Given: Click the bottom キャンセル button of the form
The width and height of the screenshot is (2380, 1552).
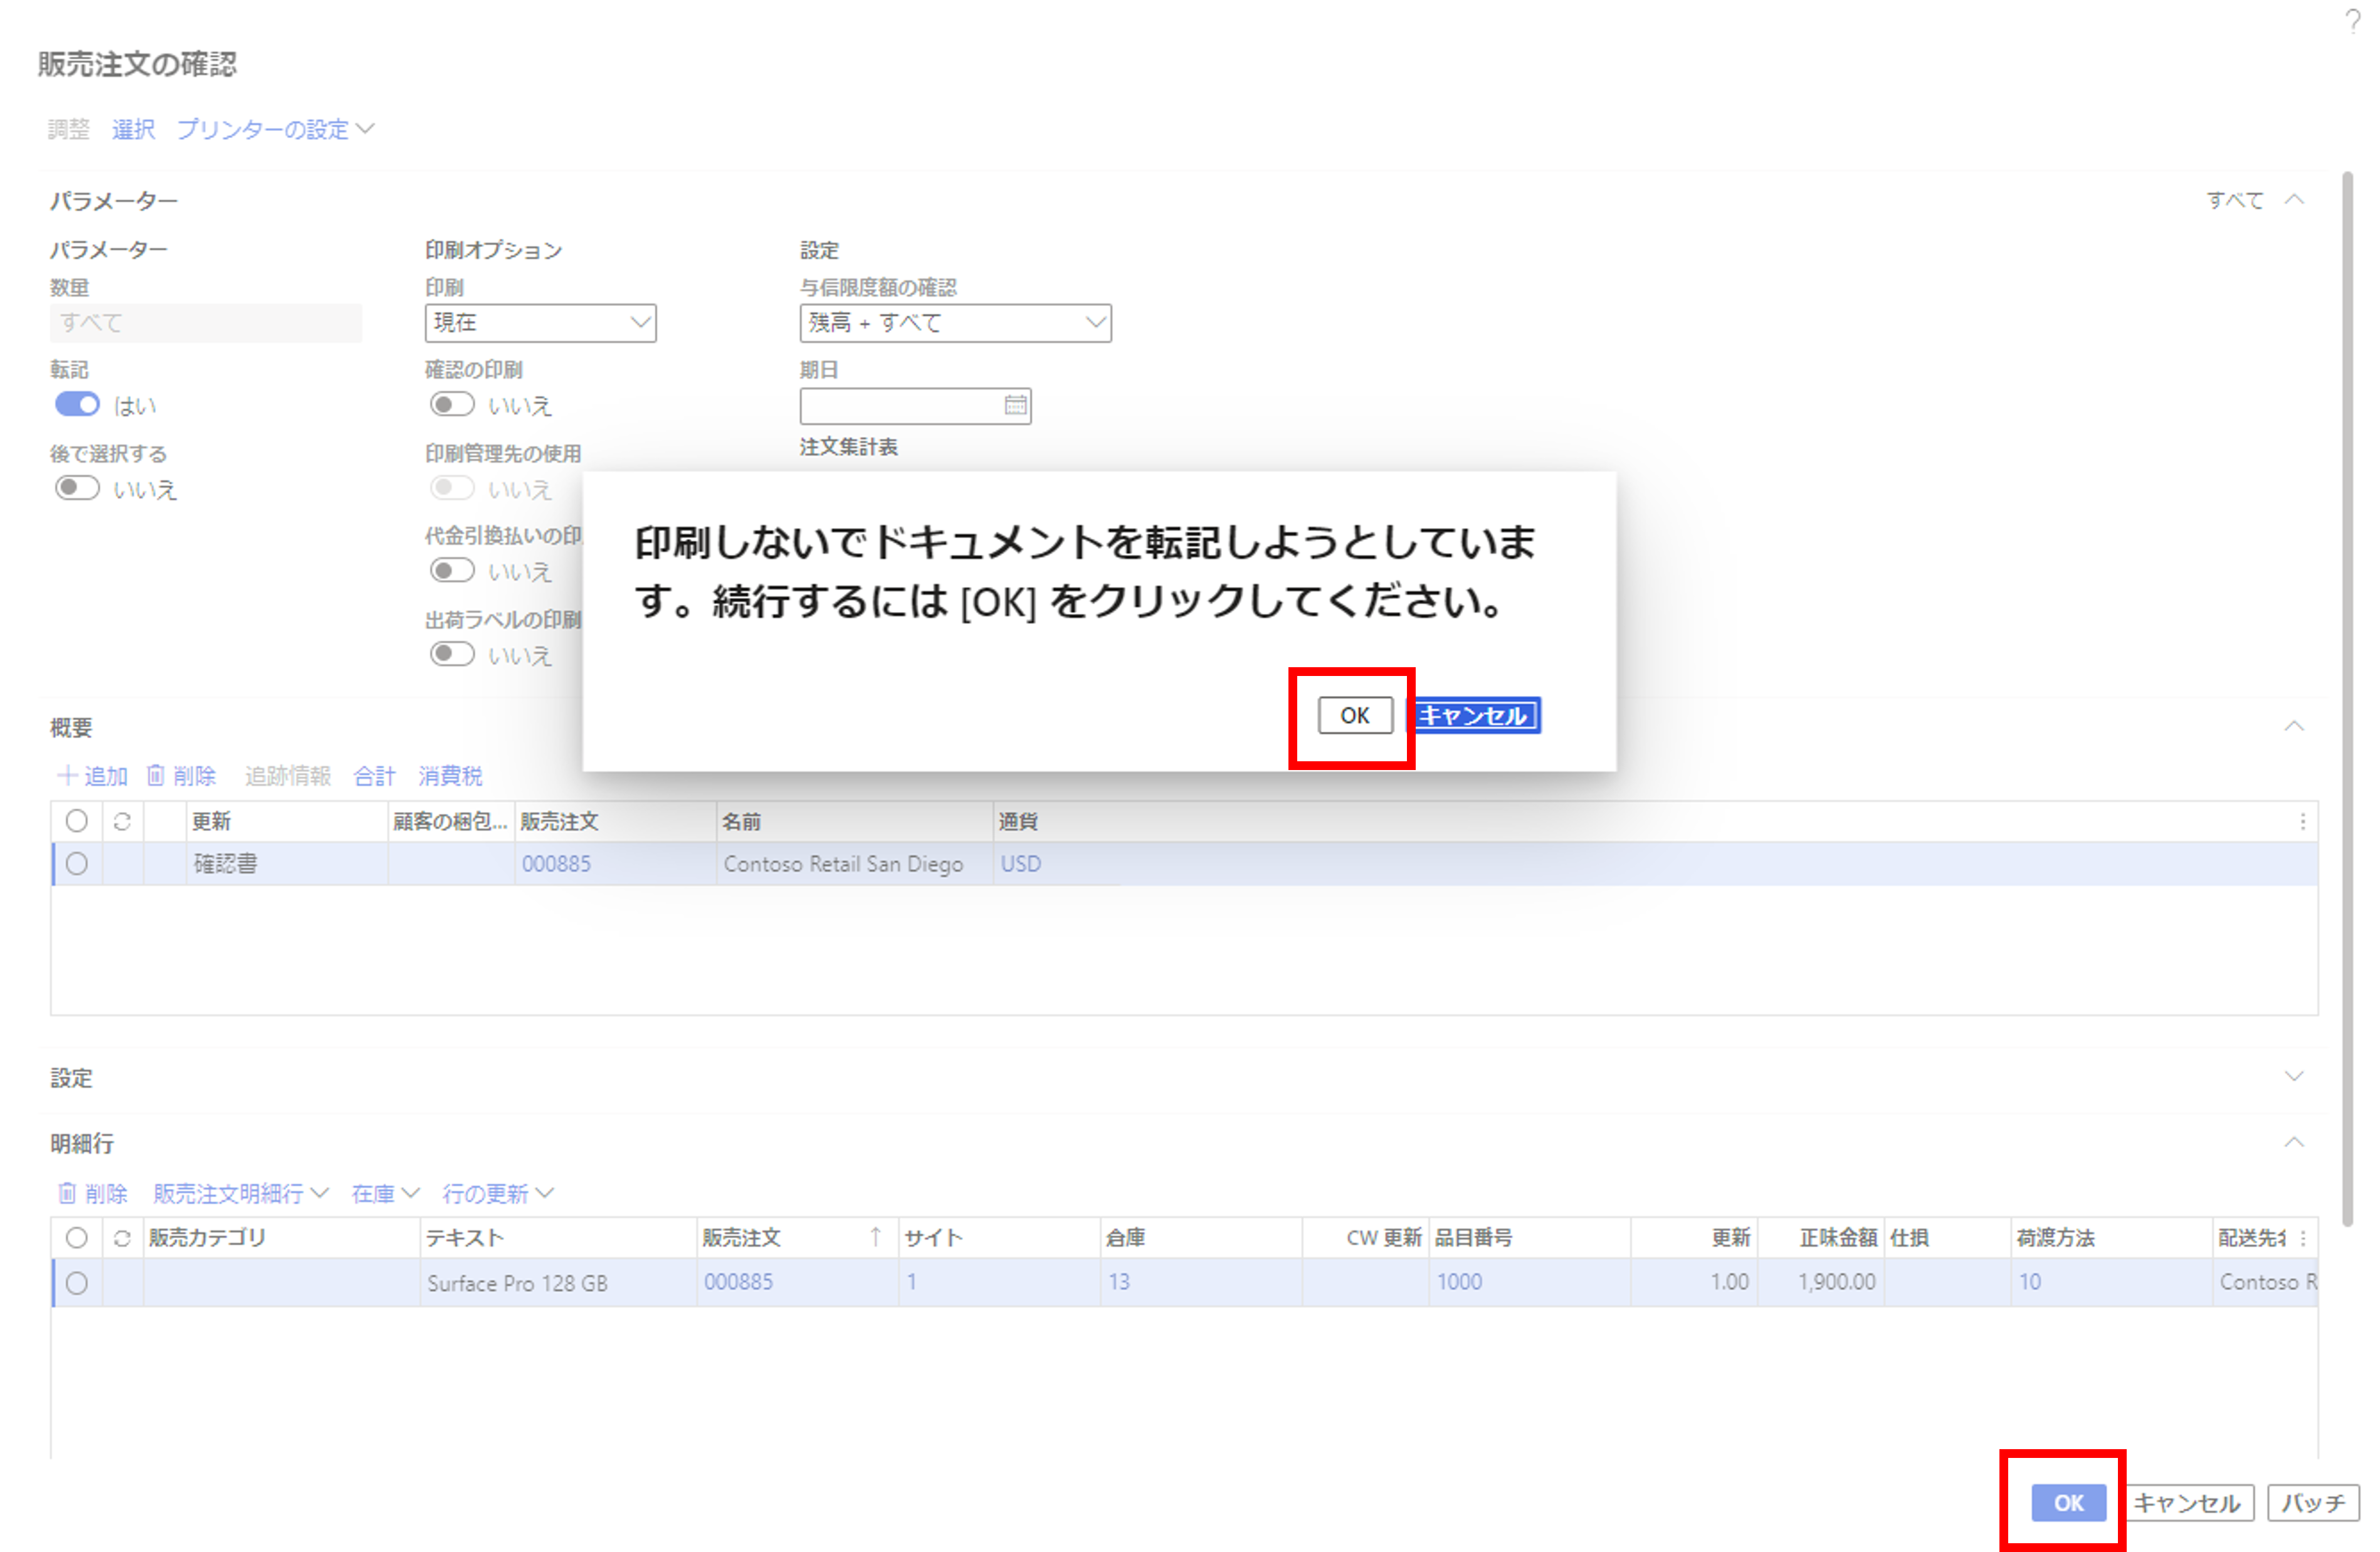Looking at the screenshot, I should coord(2188,1502).
